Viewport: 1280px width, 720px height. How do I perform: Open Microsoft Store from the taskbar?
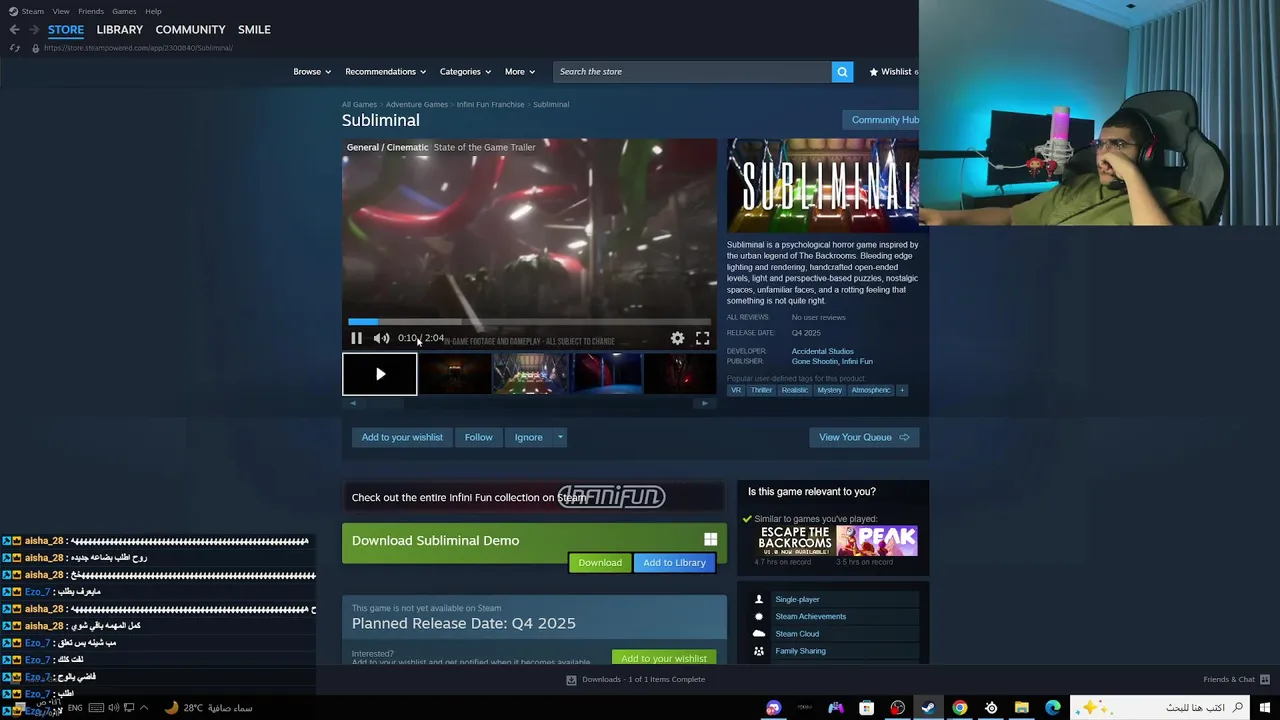click(x=867, y=708)
